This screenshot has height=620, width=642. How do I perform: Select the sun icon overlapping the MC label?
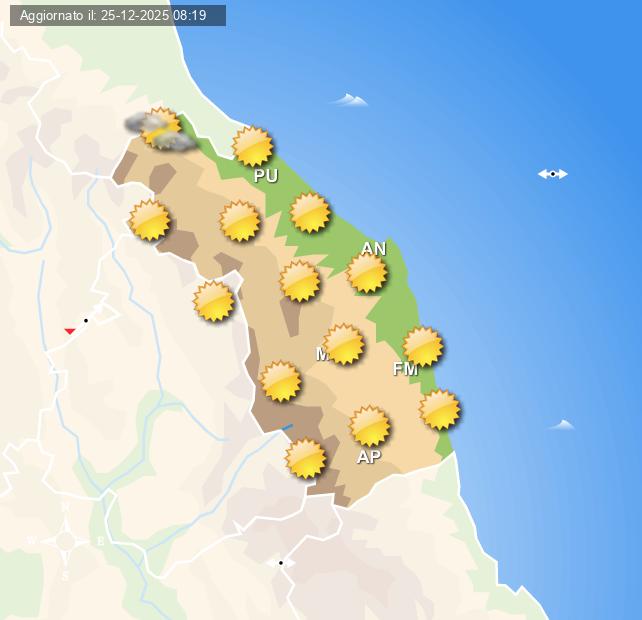pos(344,344)
